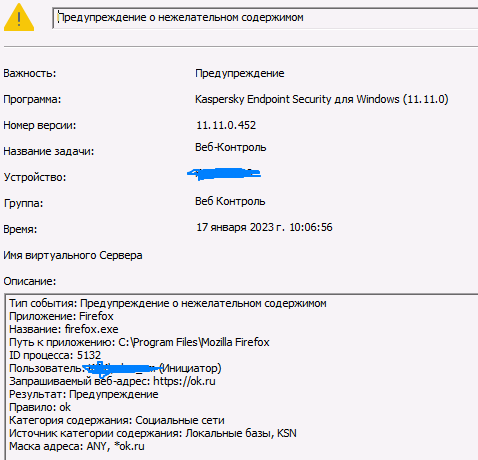This screenshot has height=460, width=478.
Task: Click the version number 11.11.0.452
Action: coord(226,125)
